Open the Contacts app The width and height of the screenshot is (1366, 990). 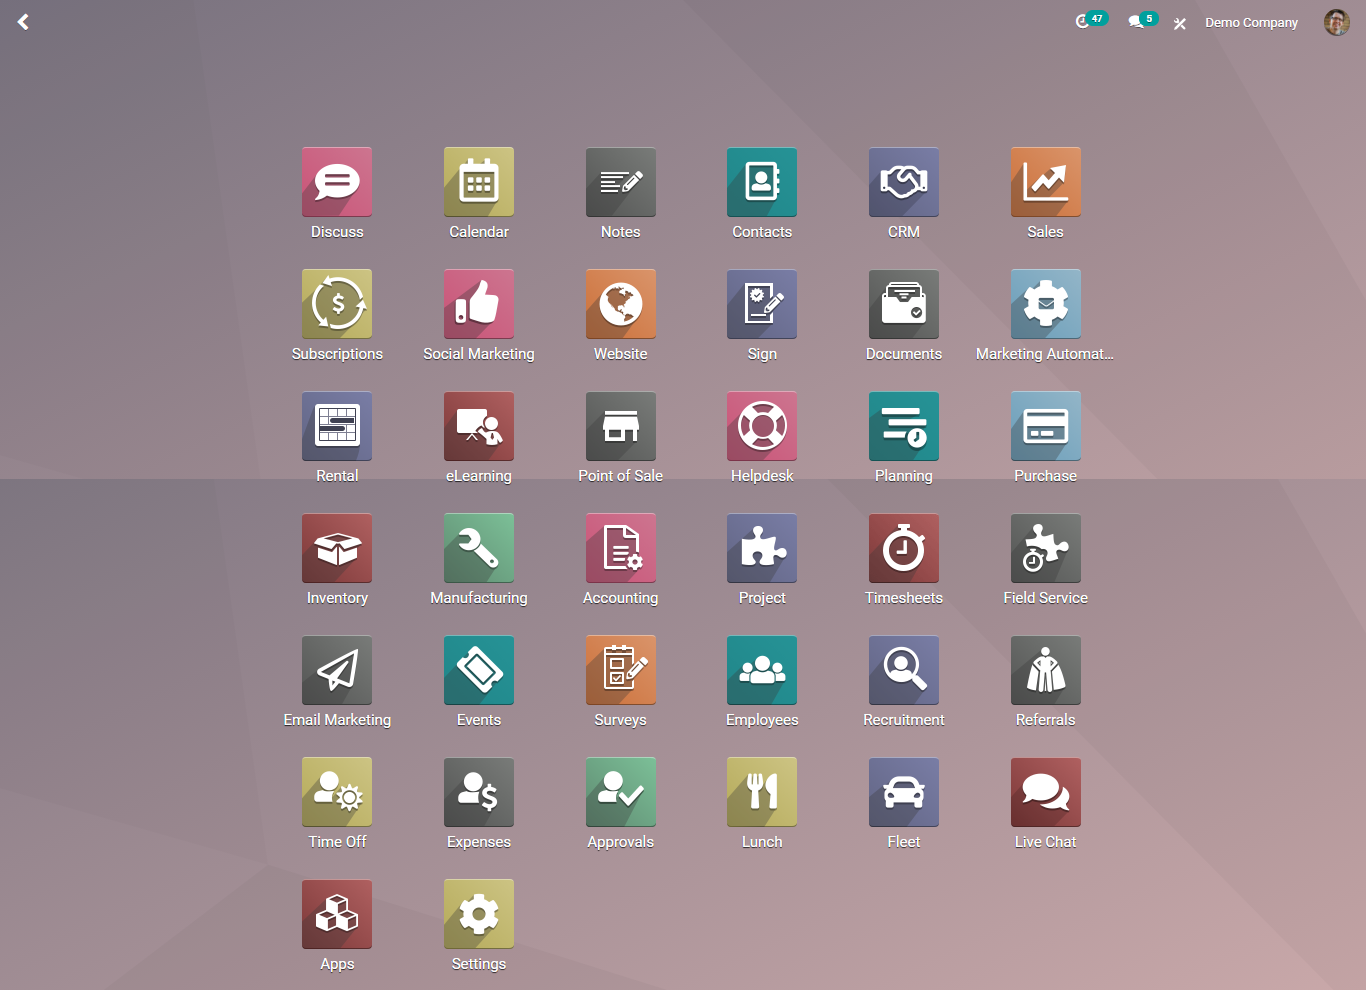pyautogui.click(x=762, y=182)
